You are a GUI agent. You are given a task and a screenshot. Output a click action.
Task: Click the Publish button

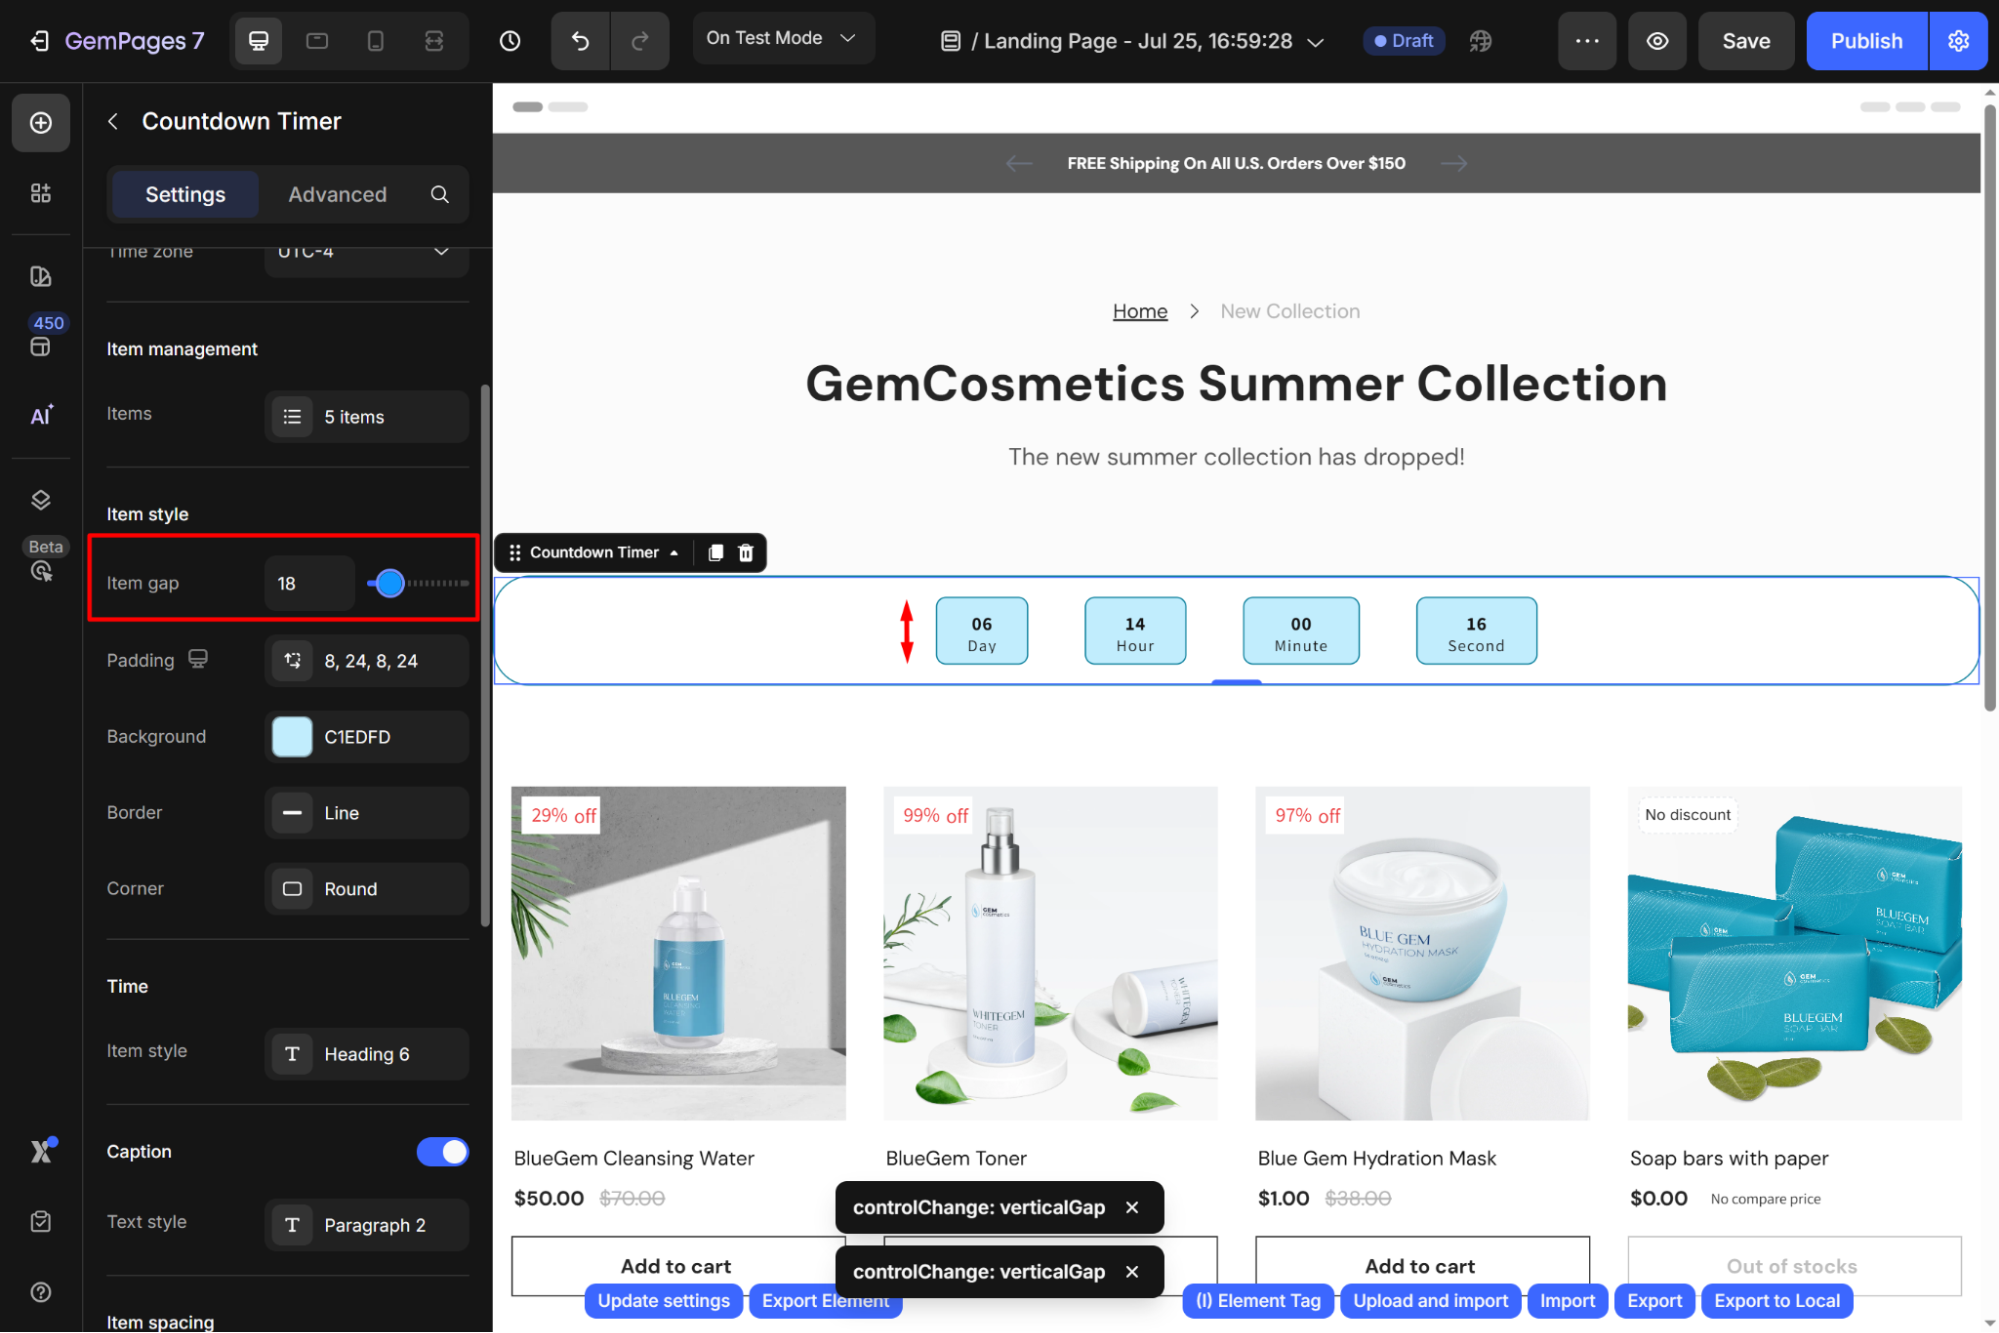[x=1866, y=41]
